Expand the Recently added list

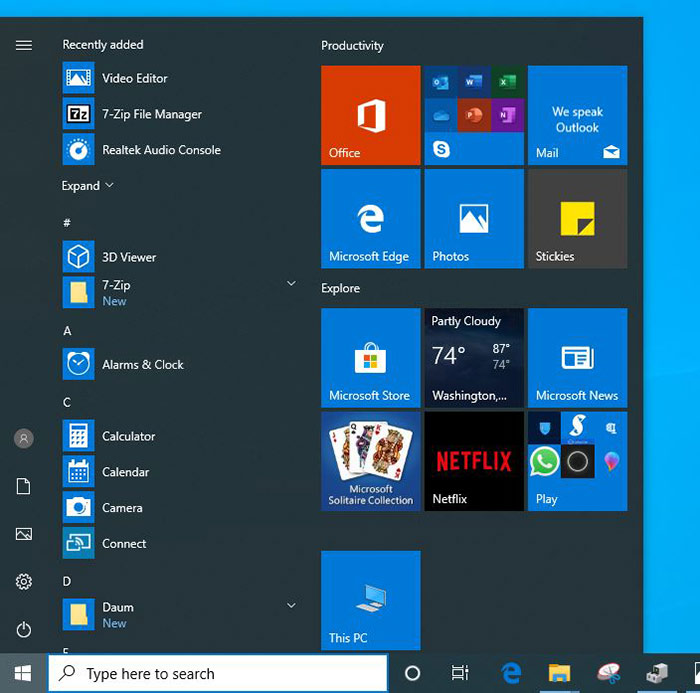[88, 185]
